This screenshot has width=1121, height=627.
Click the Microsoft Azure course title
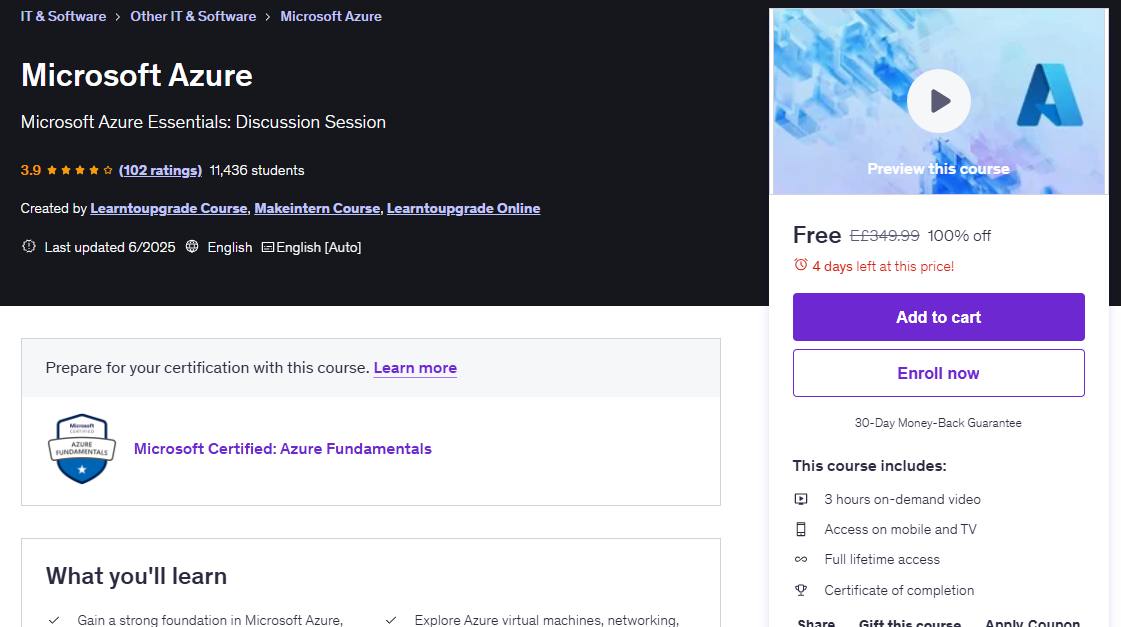pos(137,75)
